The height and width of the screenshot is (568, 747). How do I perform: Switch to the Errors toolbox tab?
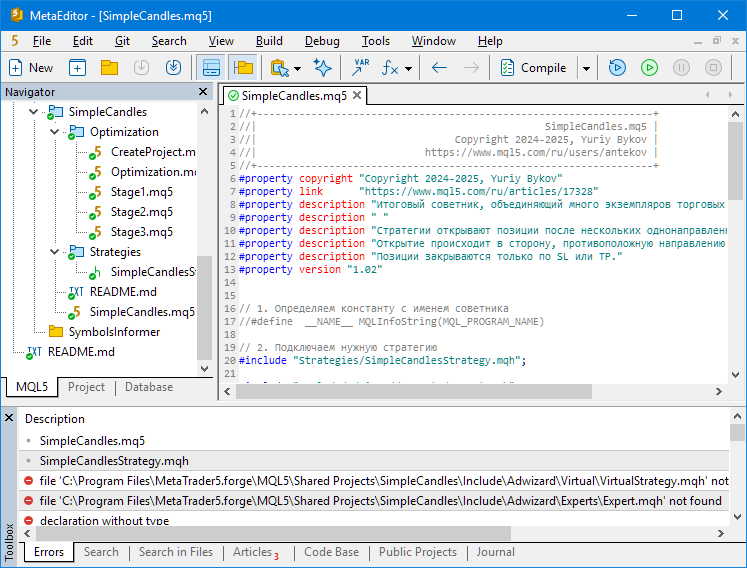coord(49,552)
